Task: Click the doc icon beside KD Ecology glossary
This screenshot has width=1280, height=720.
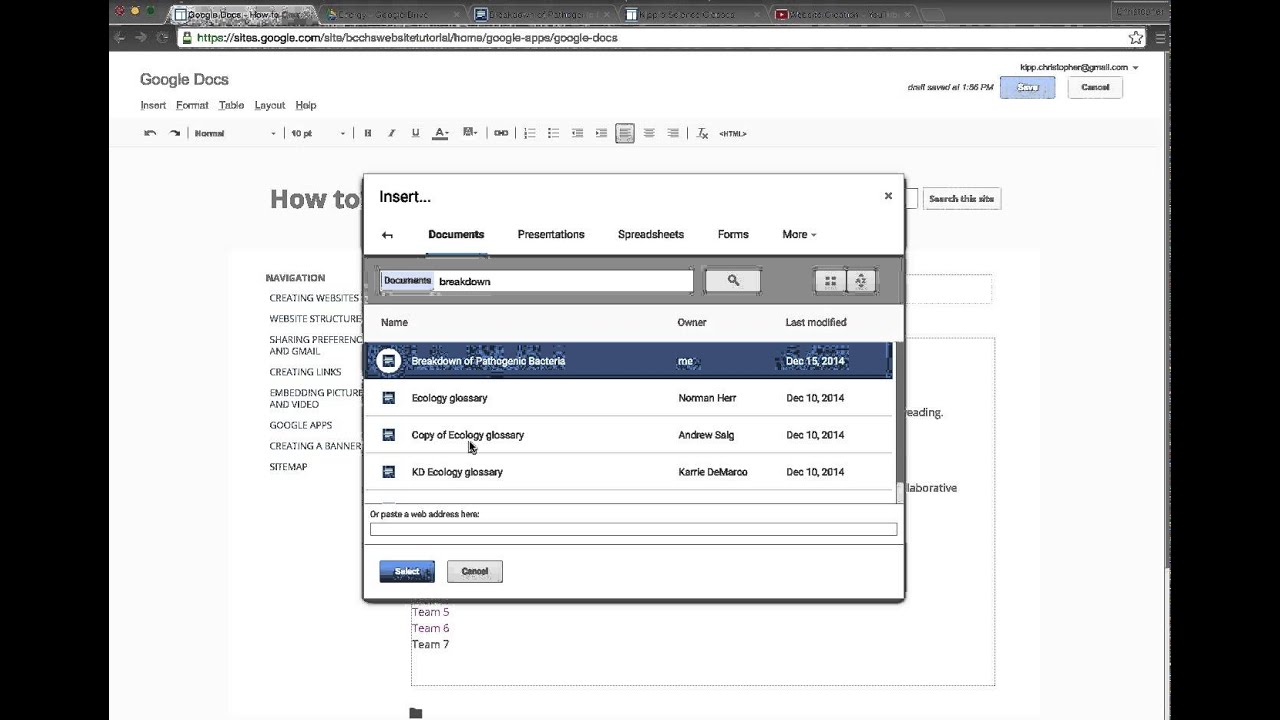Action: tap(389, 472)
